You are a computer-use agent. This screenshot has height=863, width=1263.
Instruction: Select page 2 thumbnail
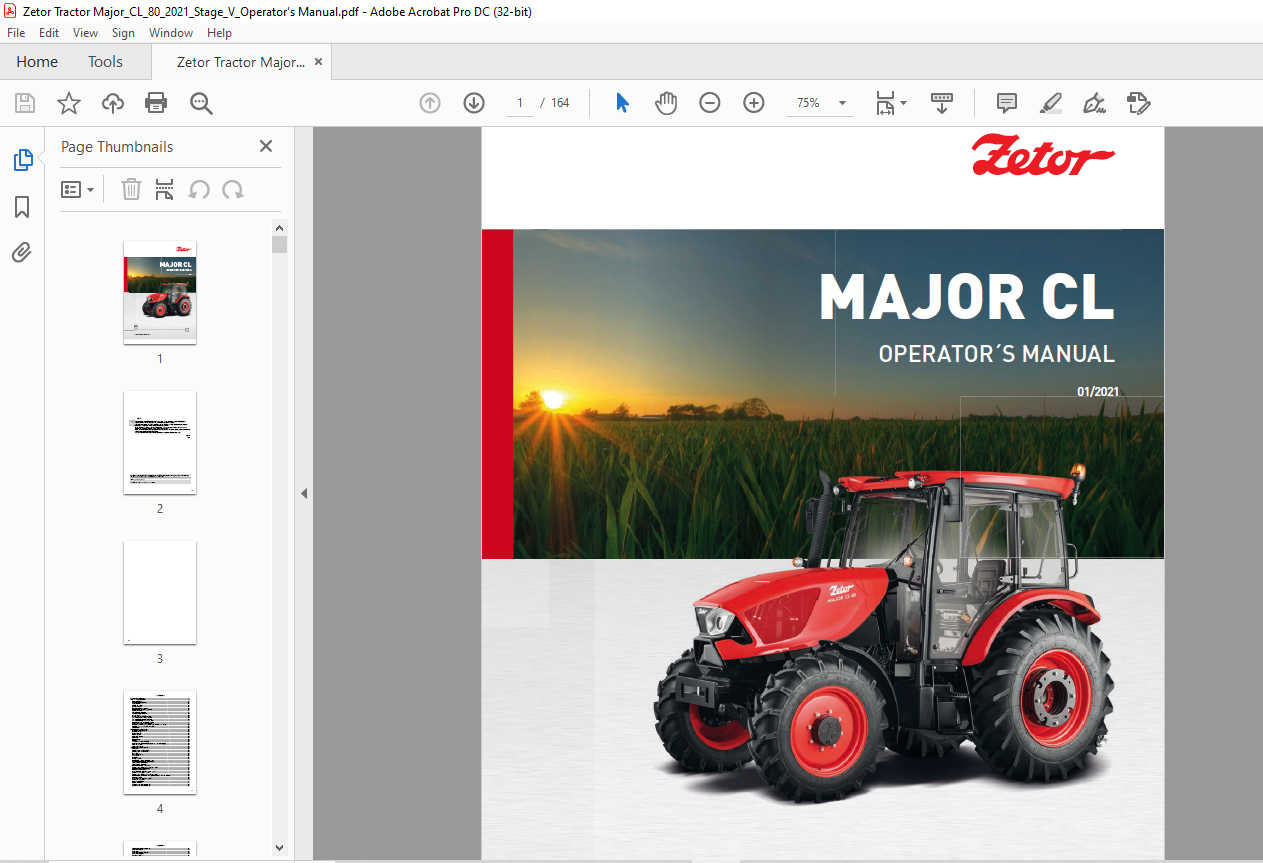point(160,442)
